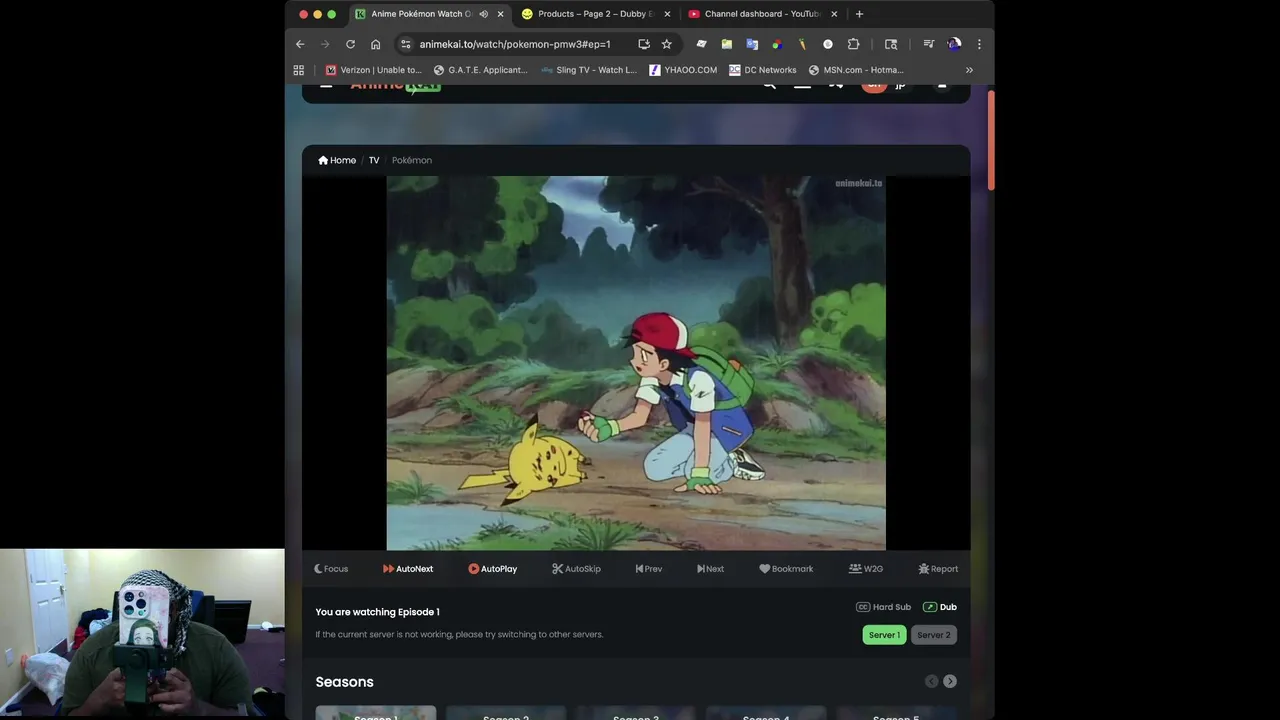Screen dimensions: 1280x720
Task: Open the Chrome profile avatar
Action: coord(954,44)
